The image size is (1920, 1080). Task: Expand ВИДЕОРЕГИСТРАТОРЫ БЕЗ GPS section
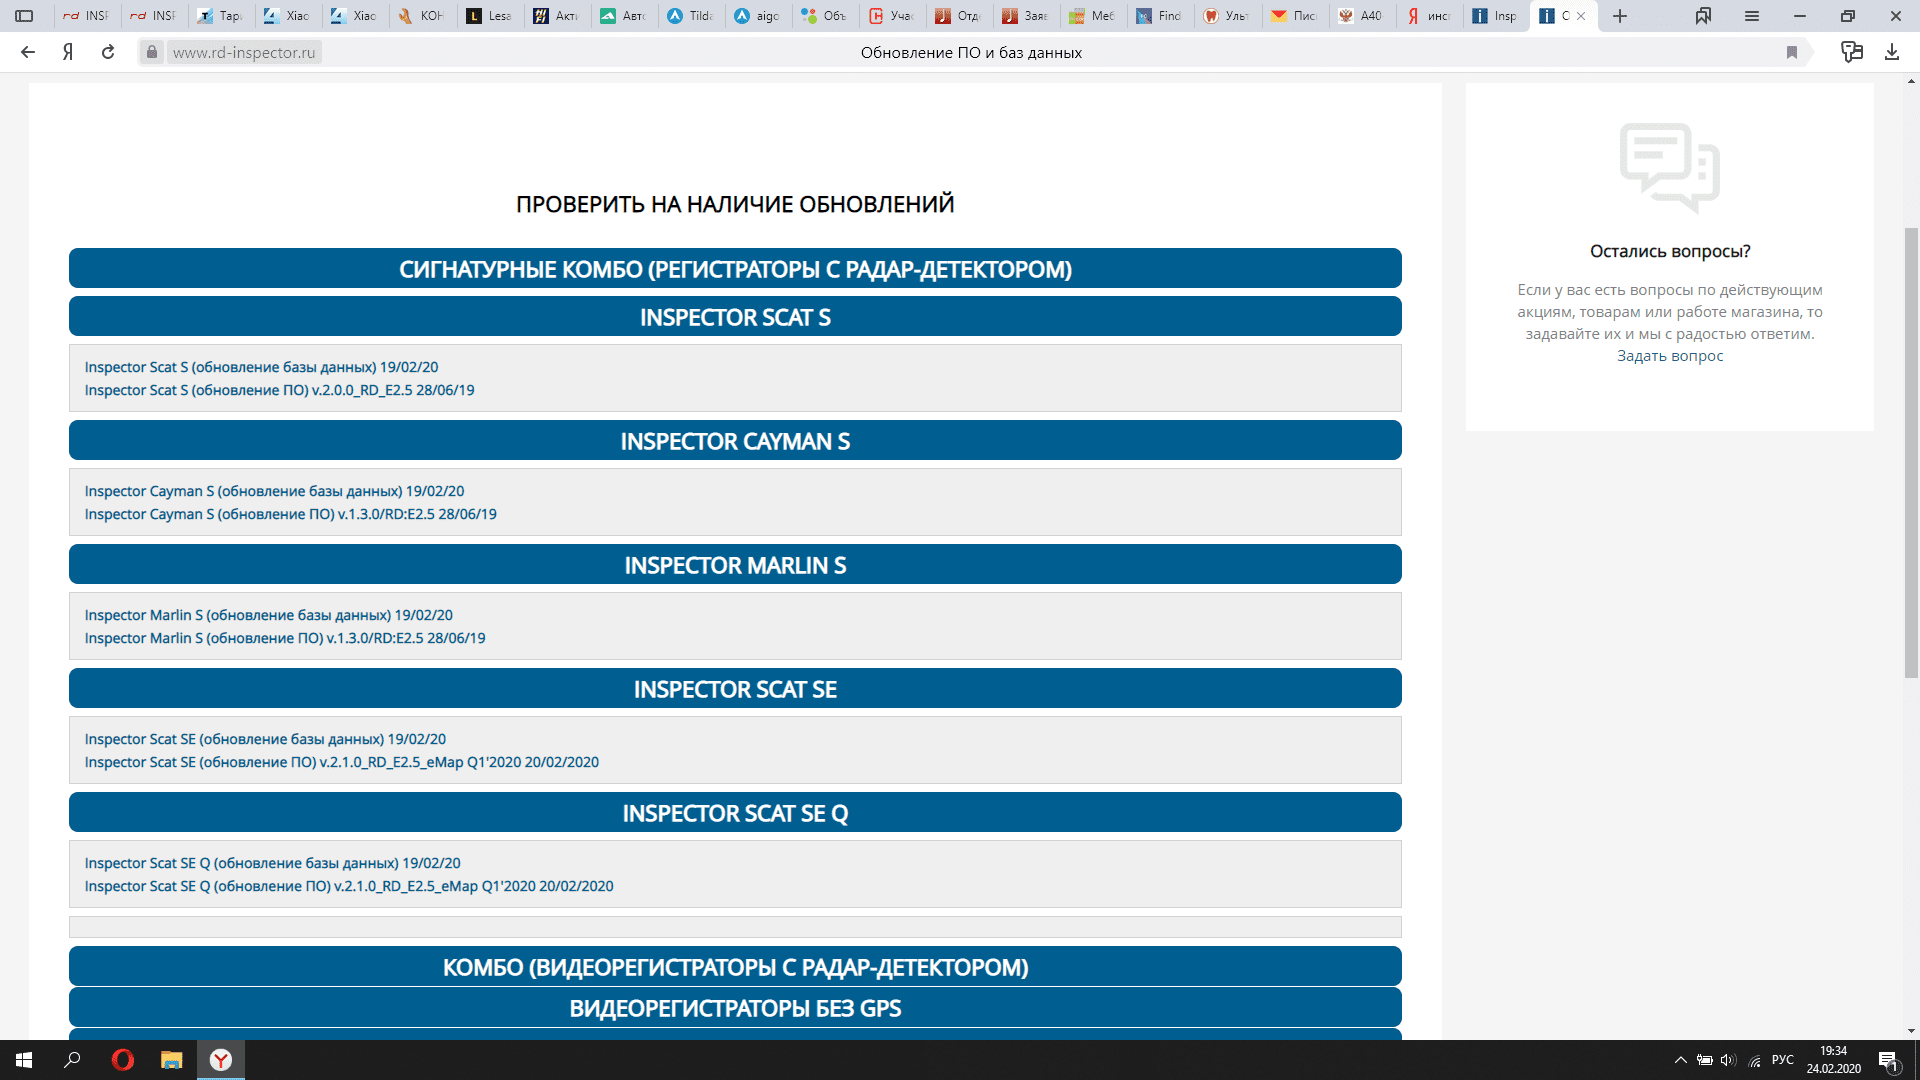[x=735, y=1008]
